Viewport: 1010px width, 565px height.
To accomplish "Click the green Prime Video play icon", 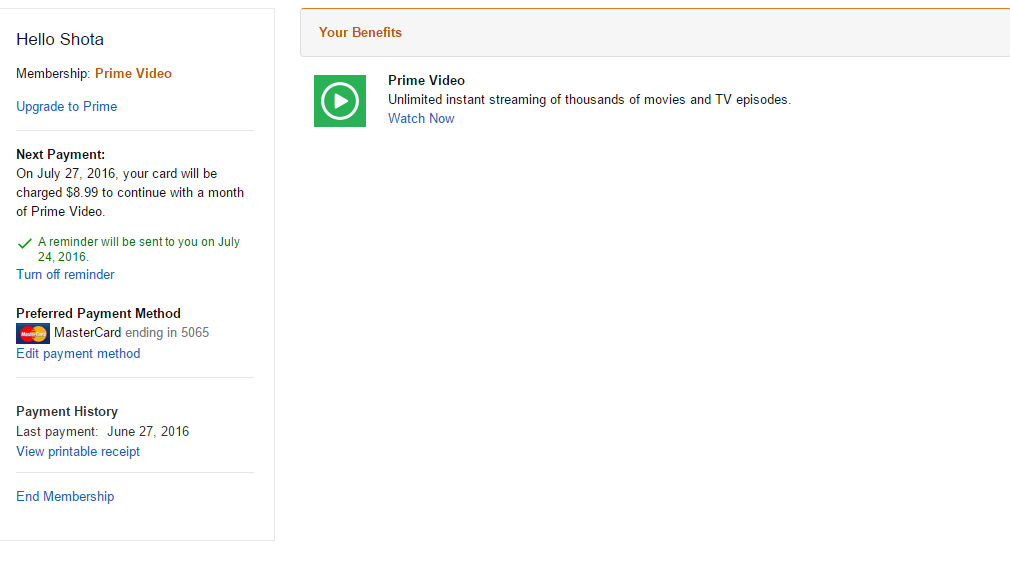I will (x=340, y=101).
